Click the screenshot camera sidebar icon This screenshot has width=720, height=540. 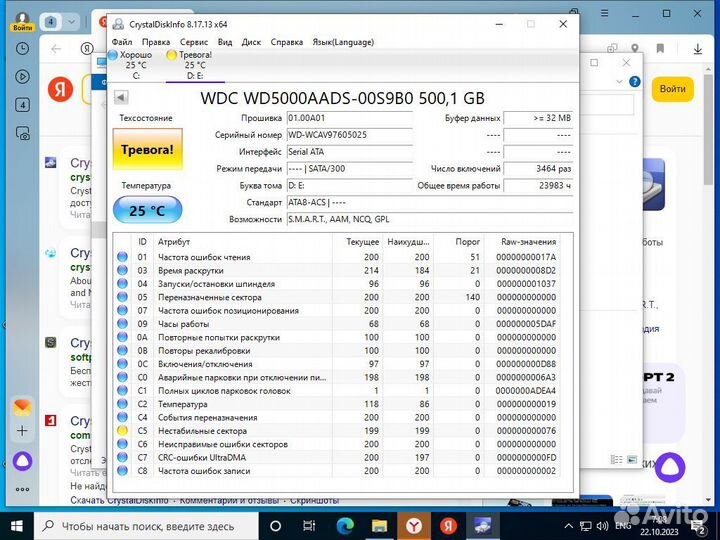[x=22, y=134]
